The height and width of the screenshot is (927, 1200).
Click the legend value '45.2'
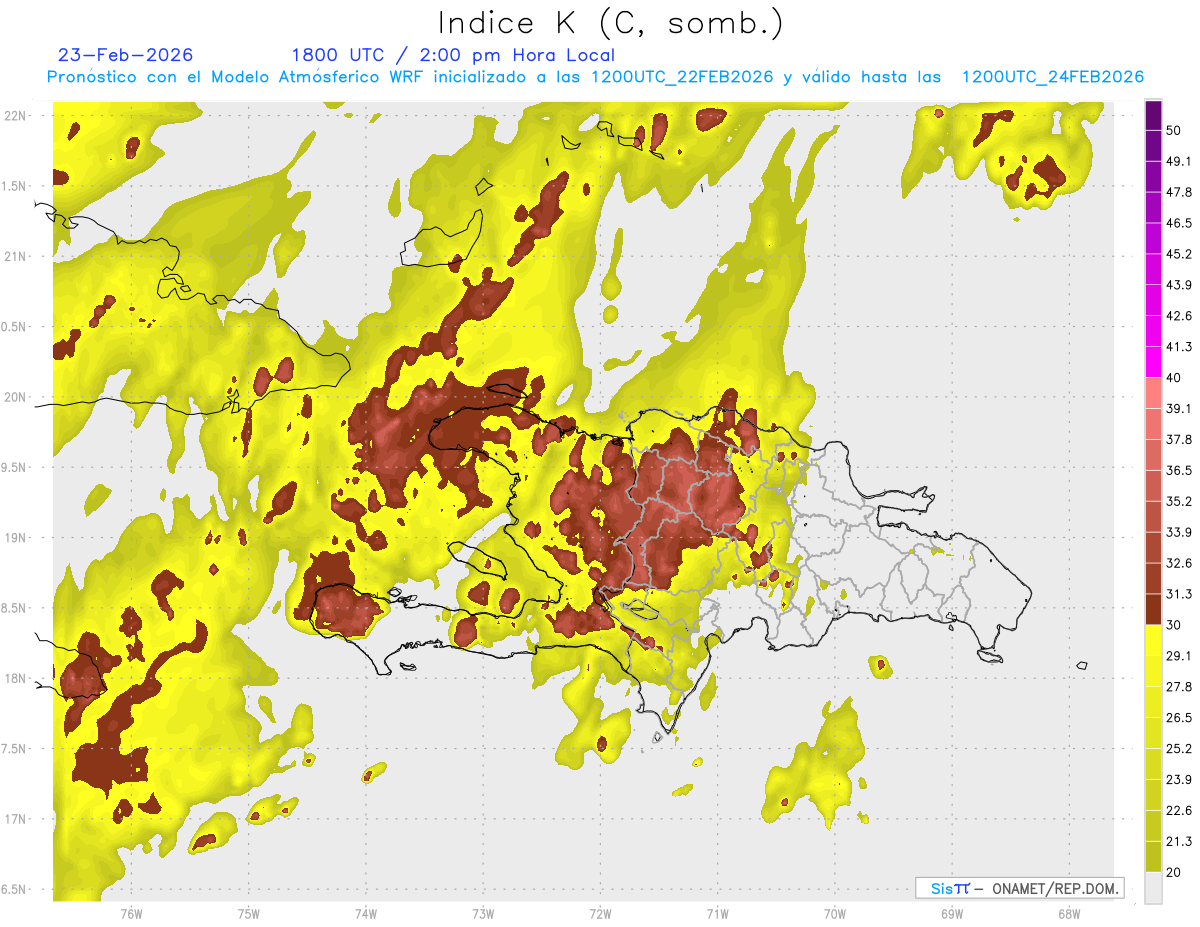coord(1179,254)
